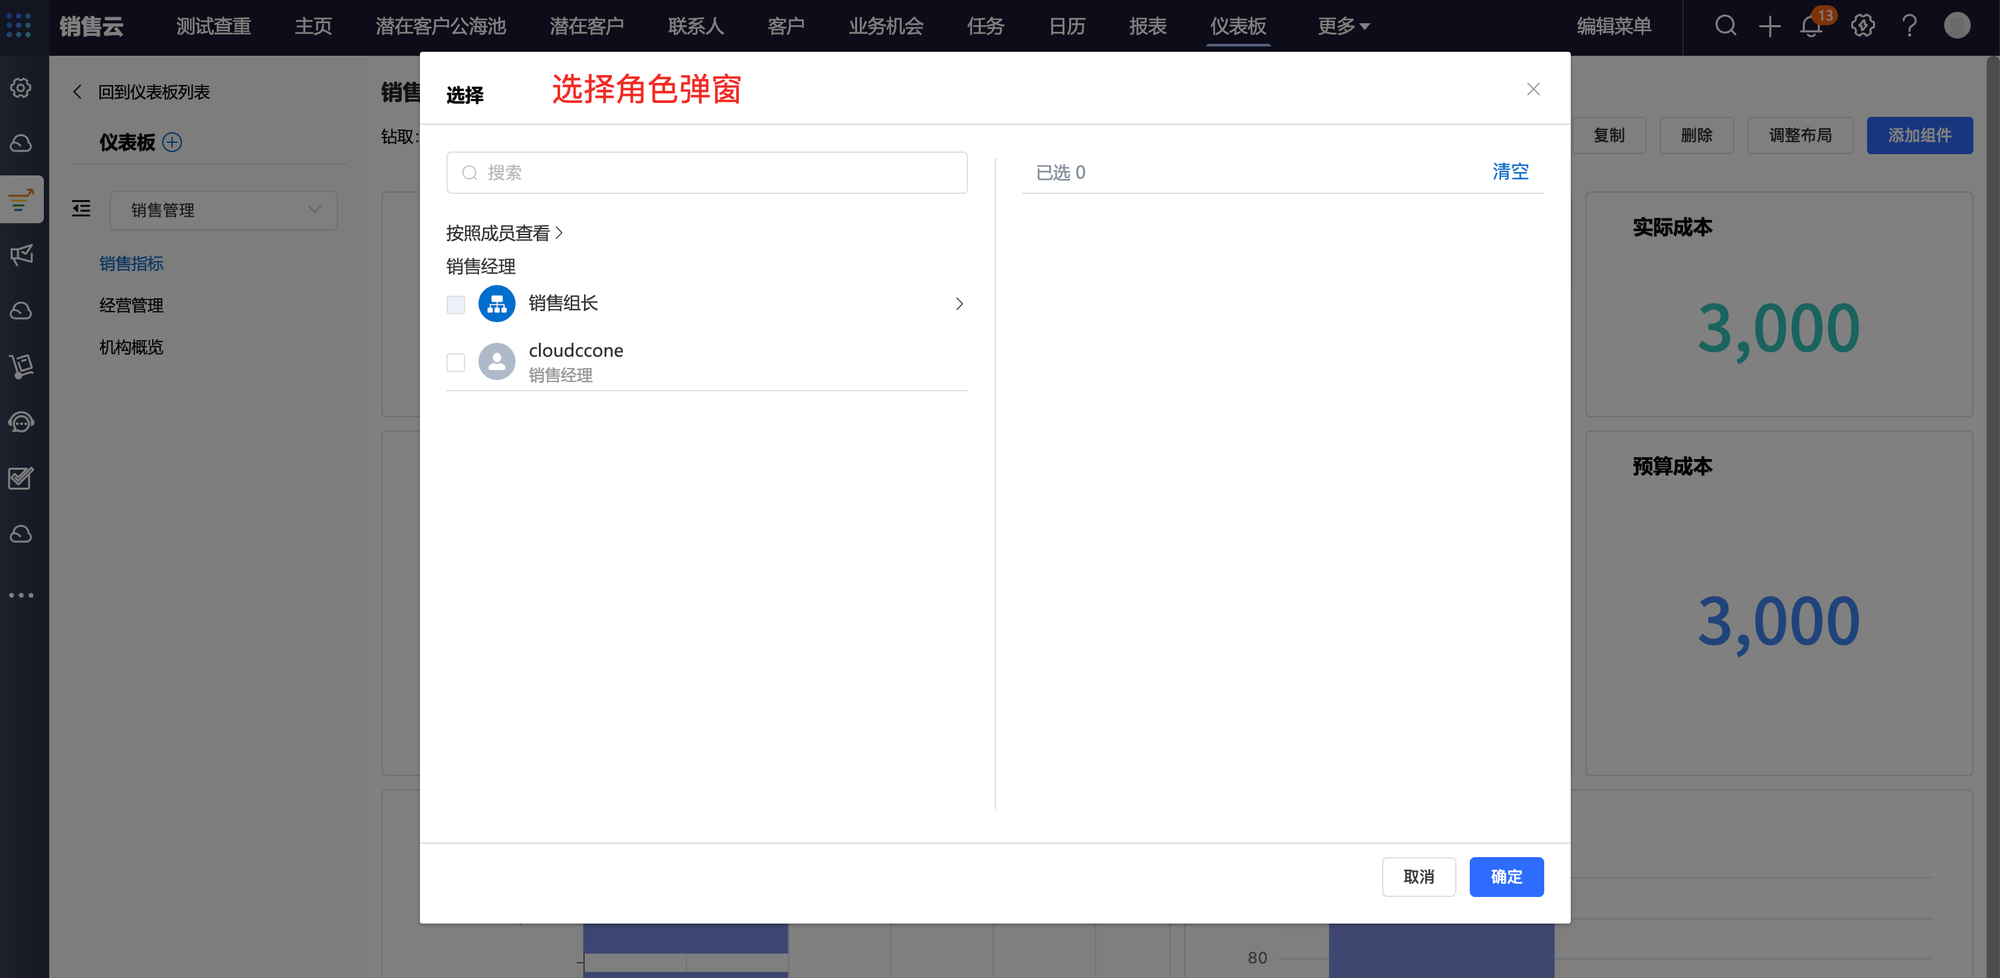Go to 业务机会 tab
This screenshot has width=2000, height=978.
[x=885, y=26]
